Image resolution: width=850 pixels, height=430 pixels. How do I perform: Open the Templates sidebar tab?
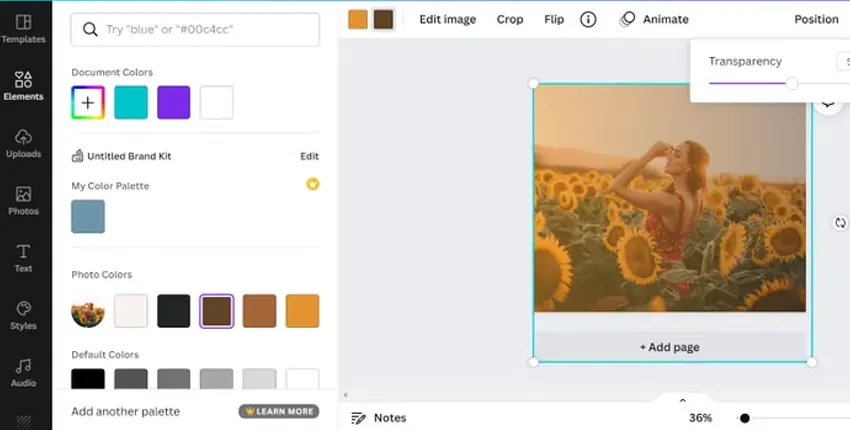(x=24, y=28)
